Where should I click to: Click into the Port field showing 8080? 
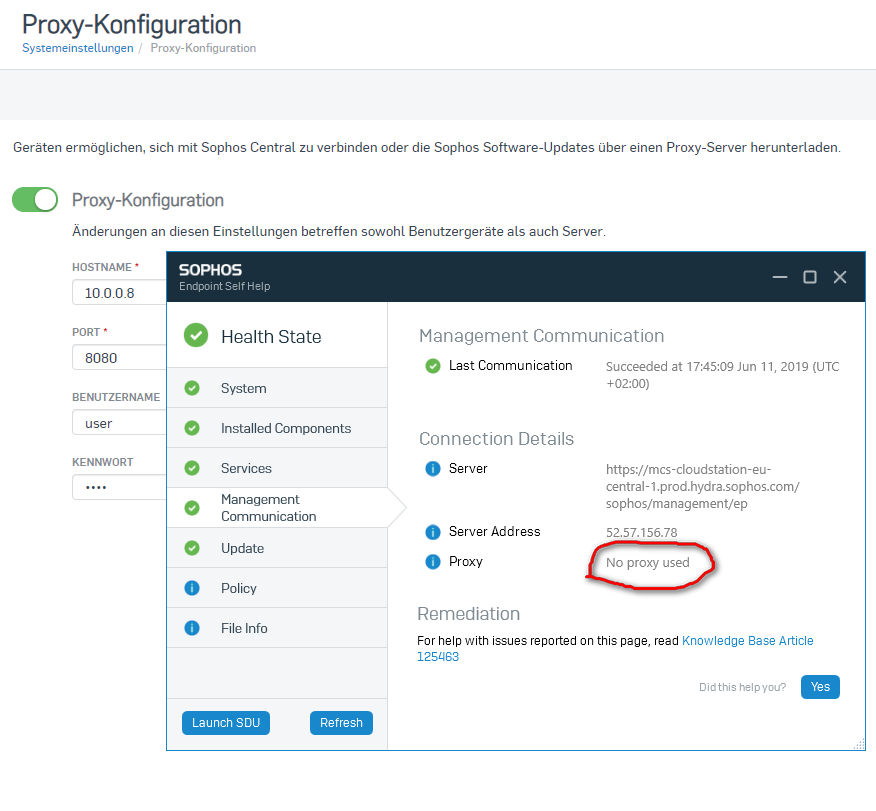119,357
